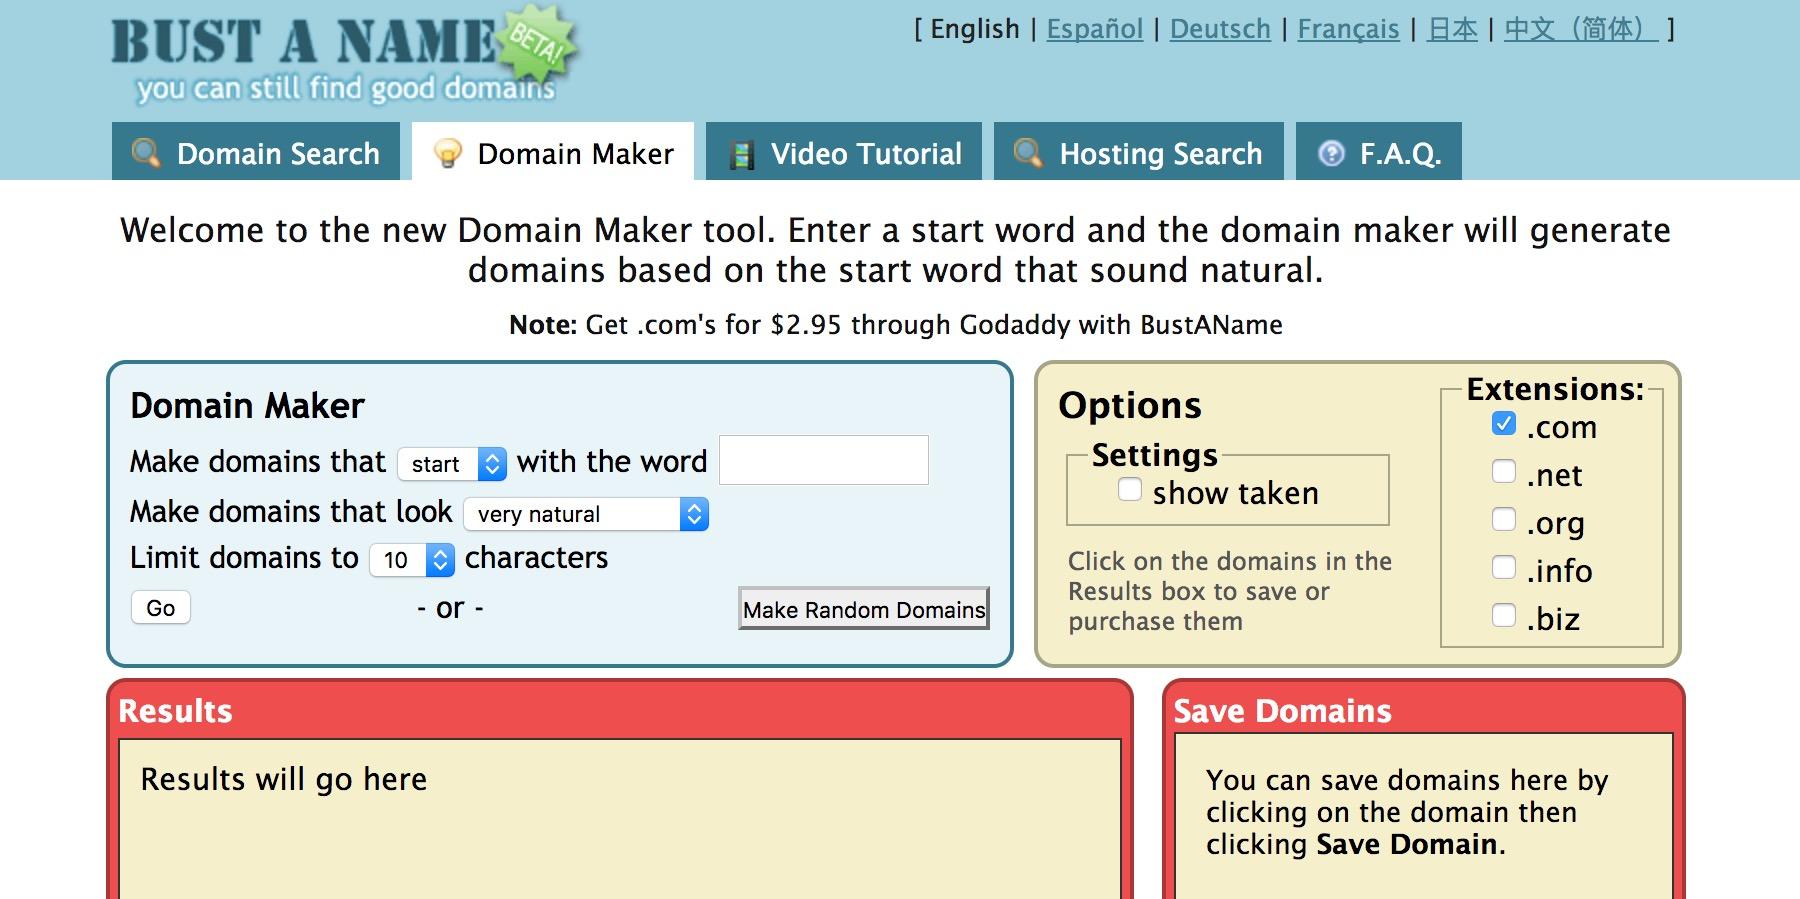1800x899 pixels.
Task: Focus the start word text field
Action: (824, 461)
